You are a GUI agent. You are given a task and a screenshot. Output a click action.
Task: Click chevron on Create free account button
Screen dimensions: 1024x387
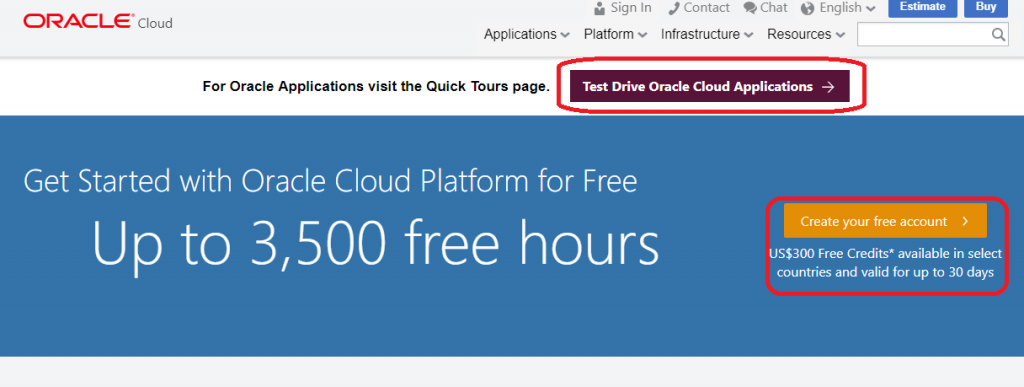965,221
